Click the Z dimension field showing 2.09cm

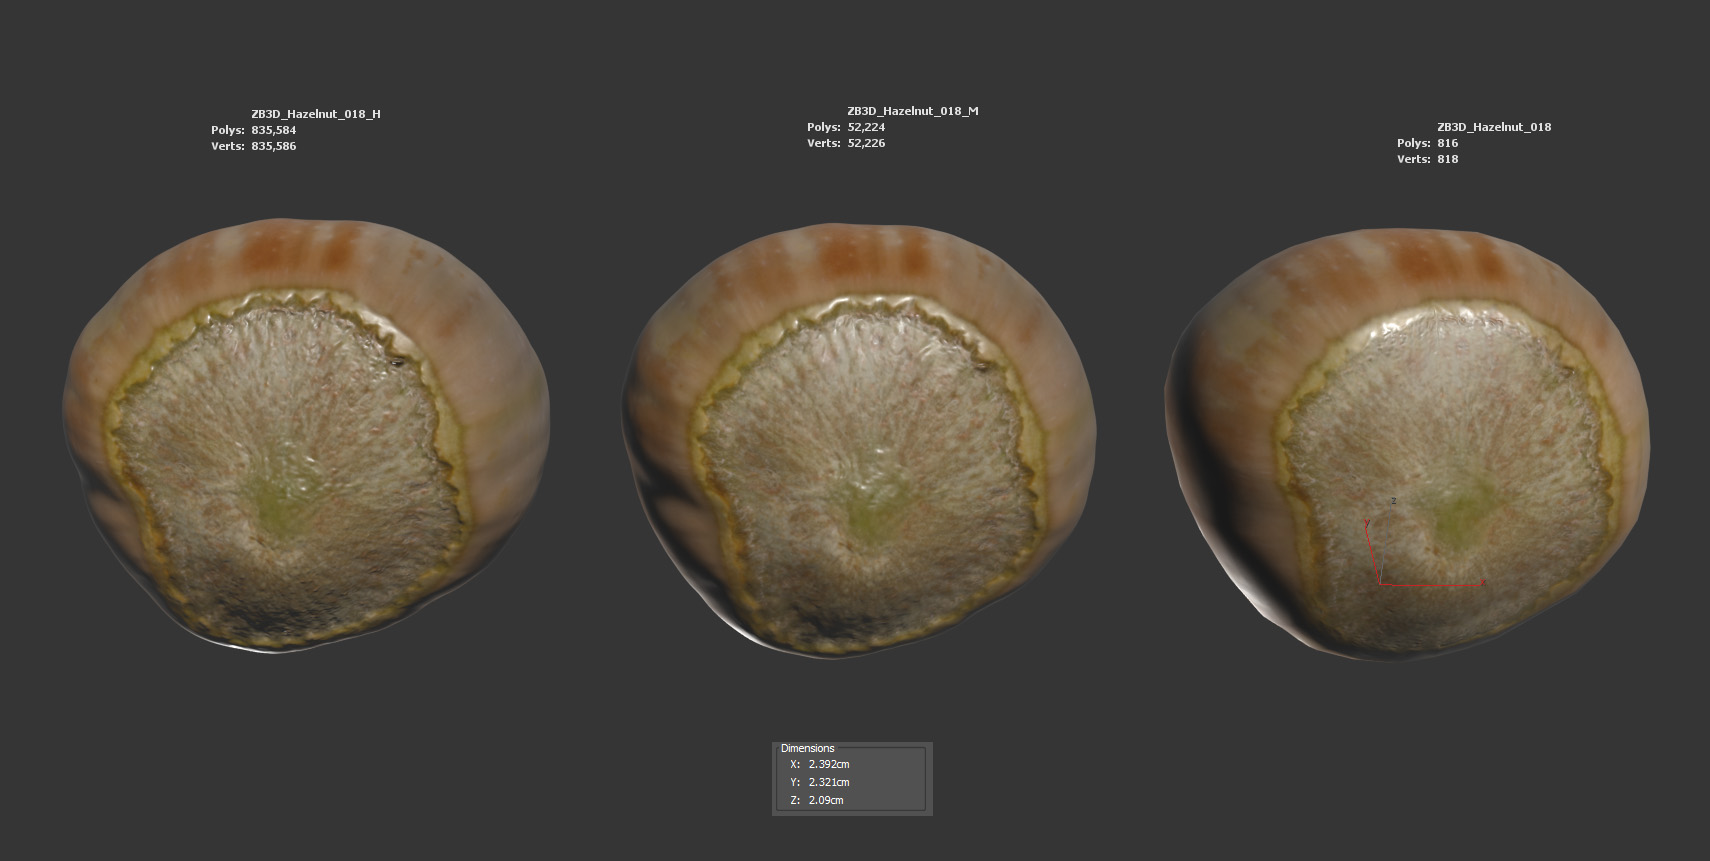click(x=826, y=800)
